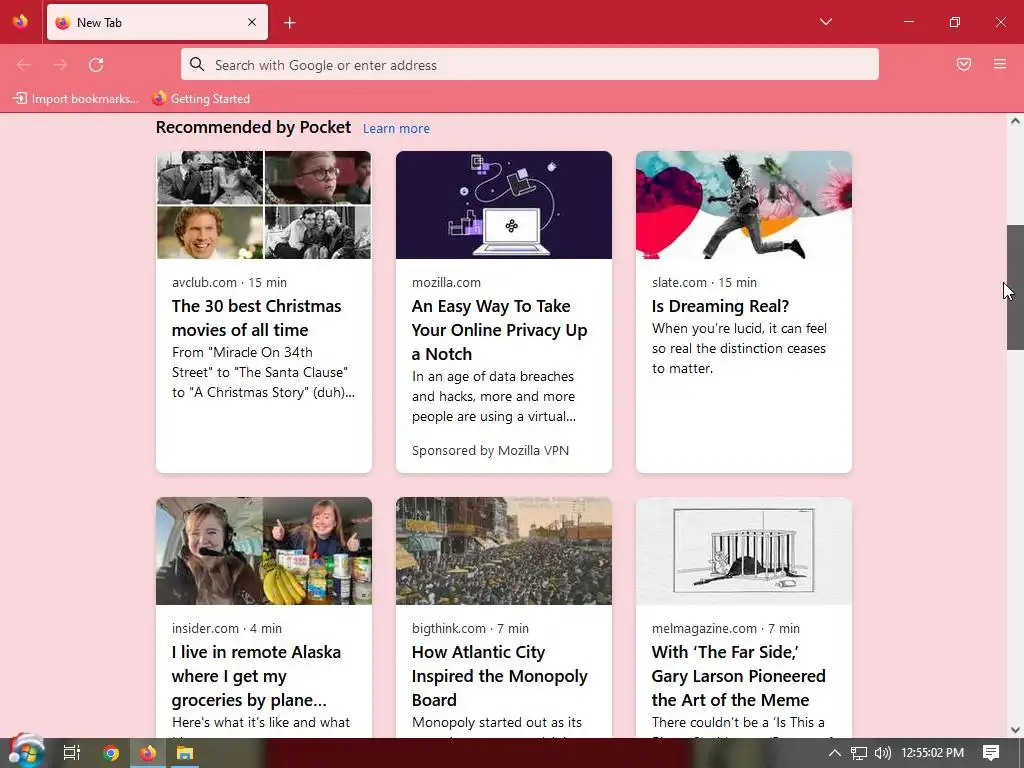The image size is (1024, 768).
Task: Click the Firefox View icon in tab strip
Action: pyautogui.click(x=20, y=22)
